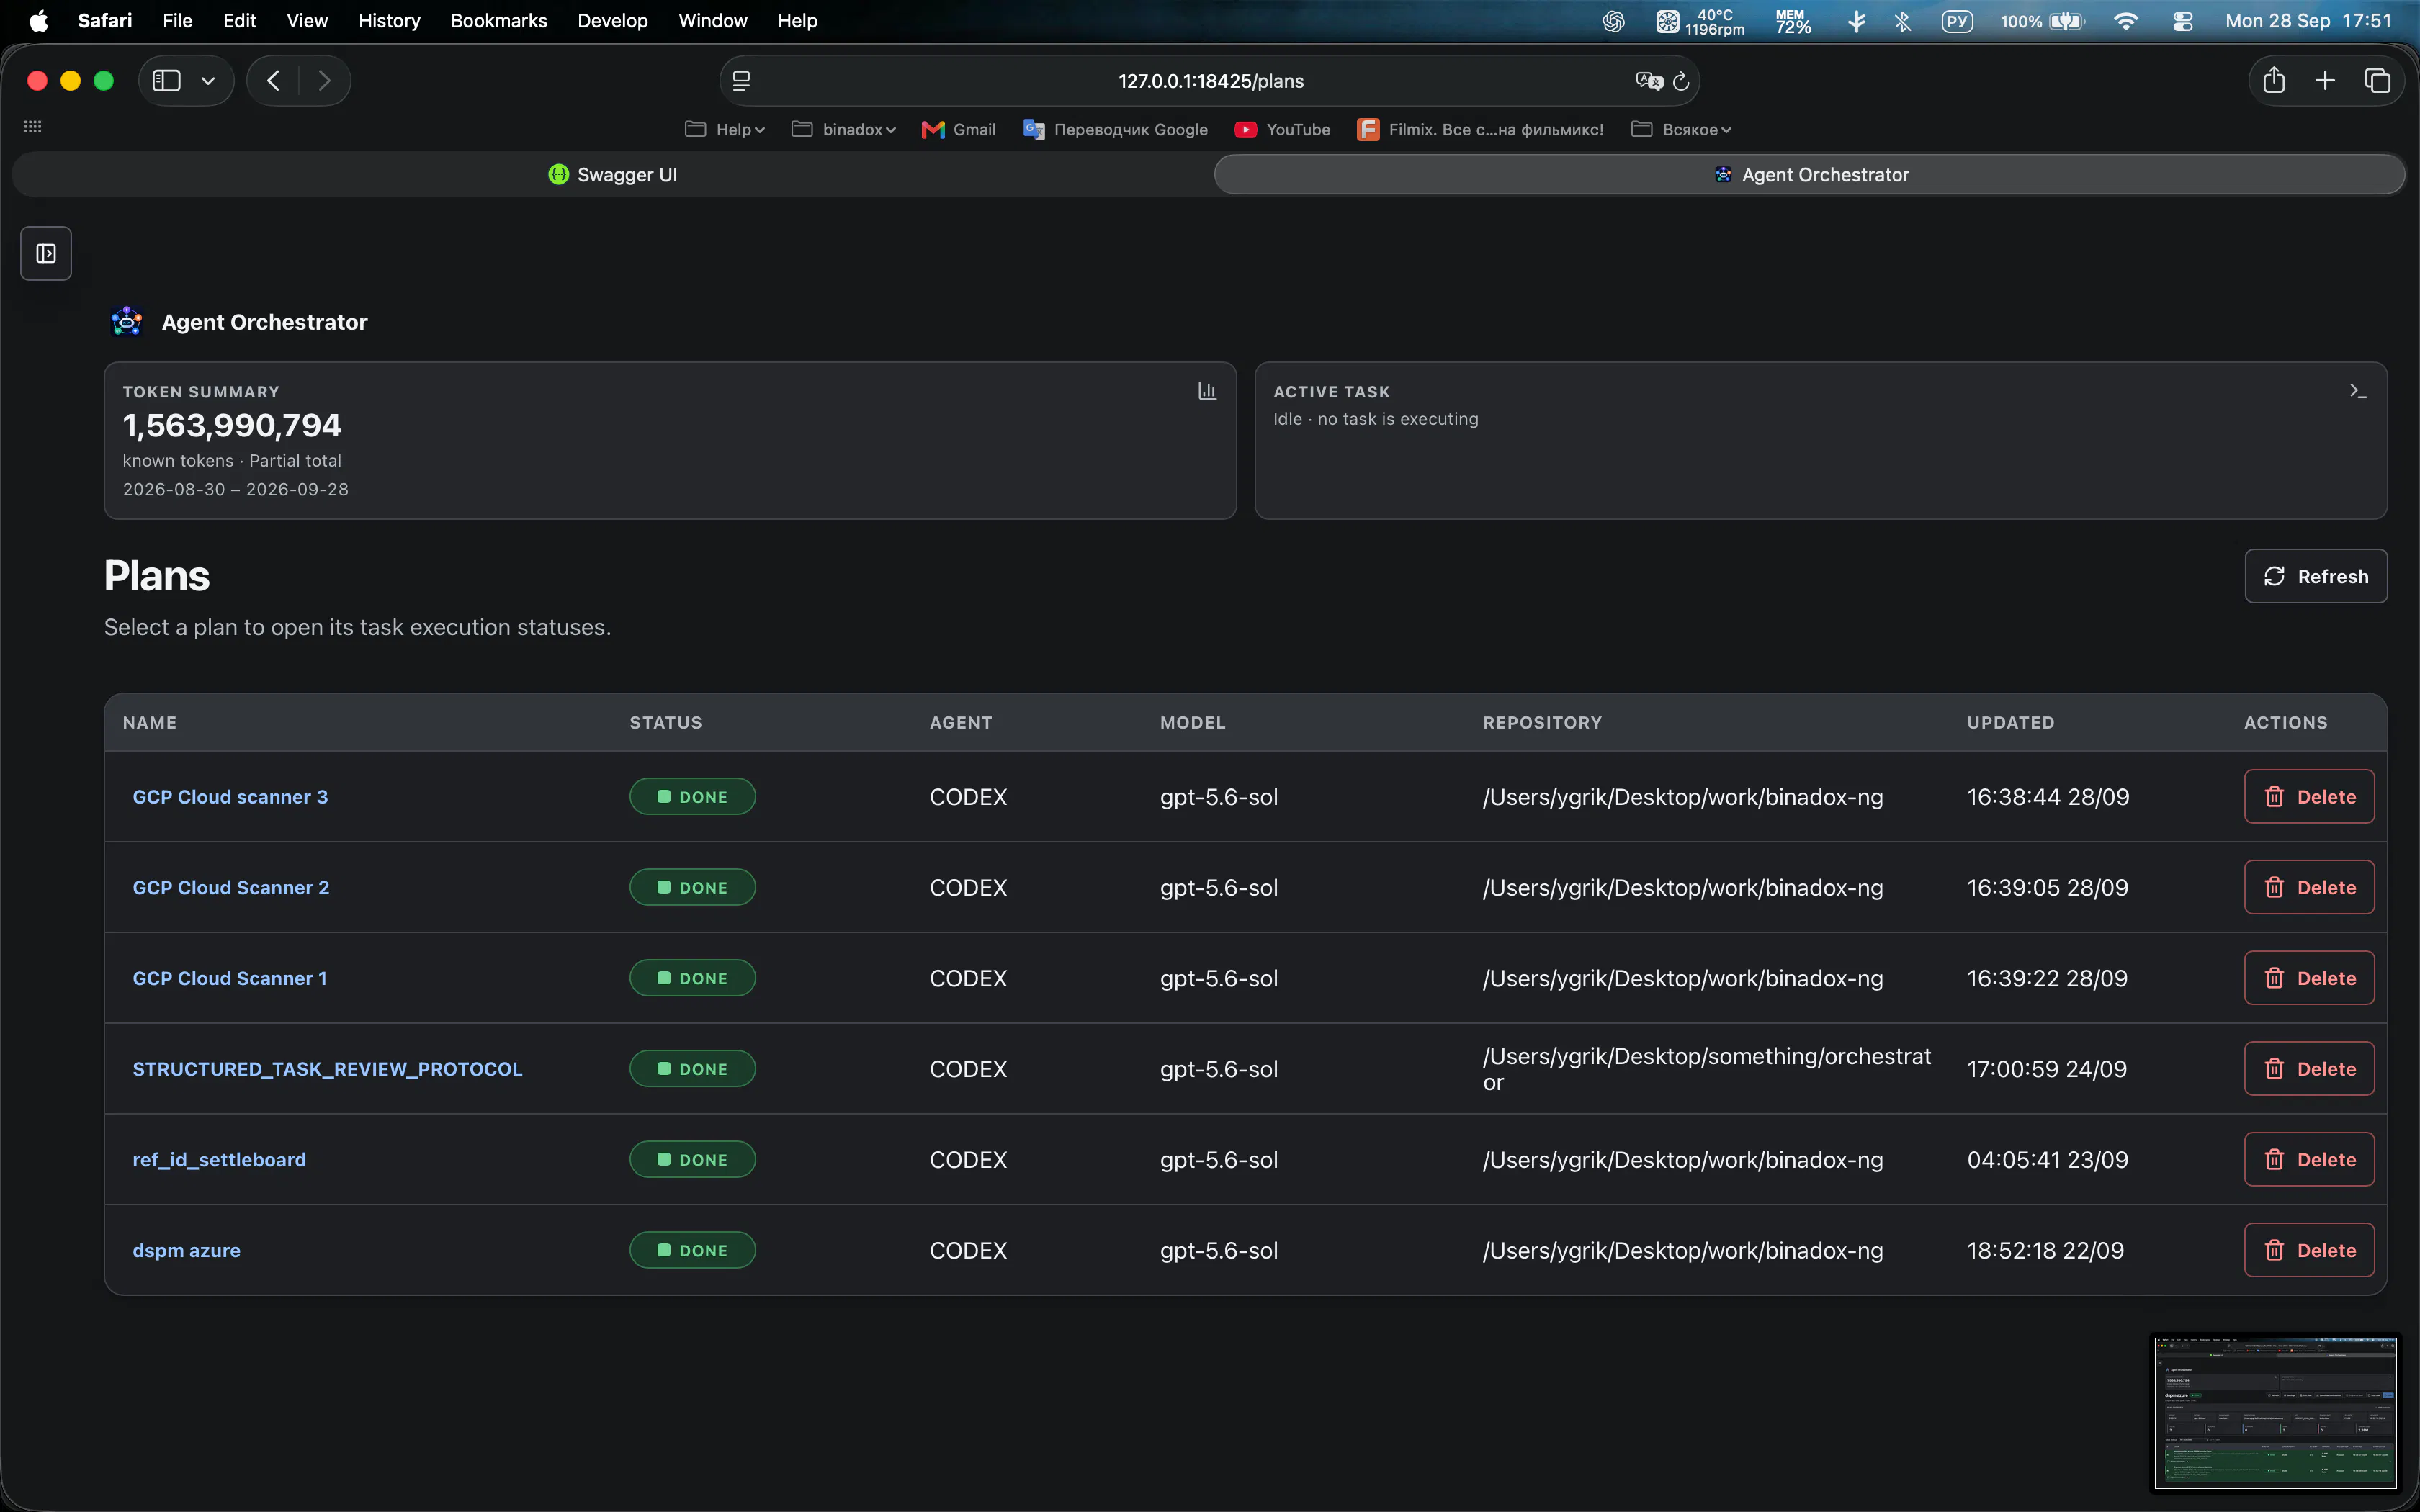
Task: Show Safari tab overview
Action: pyautogui.click(x=2377, y=80)
